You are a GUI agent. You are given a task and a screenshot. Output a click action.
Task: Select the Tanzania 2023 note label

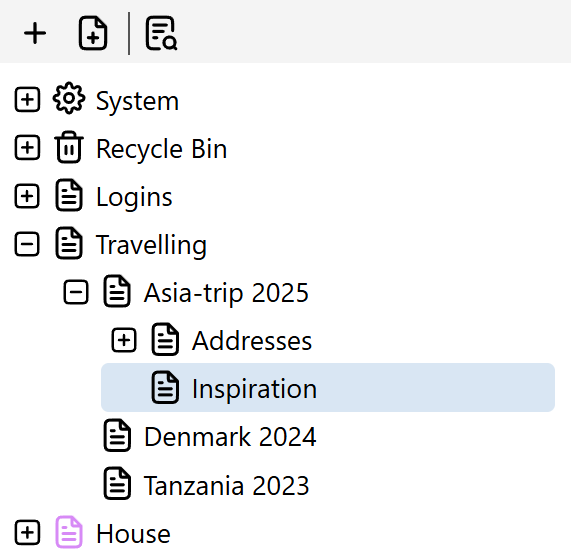[x=227, y=485]
